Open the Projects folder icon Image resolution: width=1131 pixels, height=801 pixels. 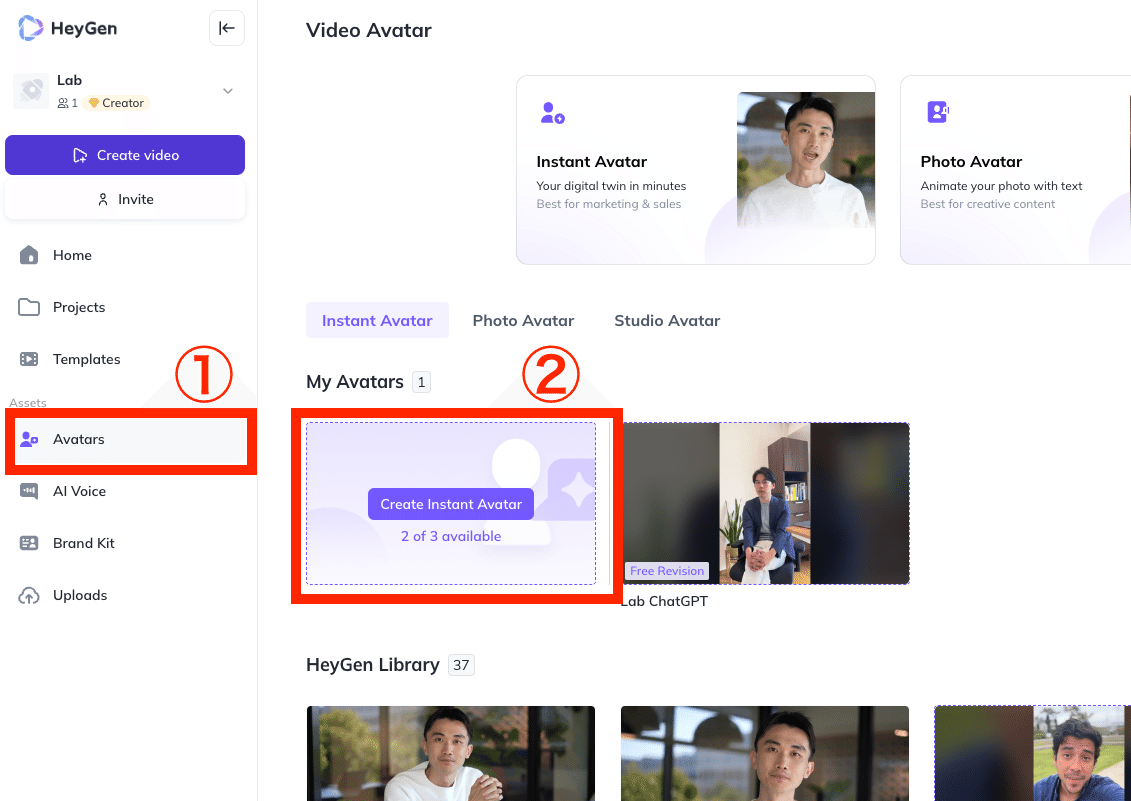(29, 307)
